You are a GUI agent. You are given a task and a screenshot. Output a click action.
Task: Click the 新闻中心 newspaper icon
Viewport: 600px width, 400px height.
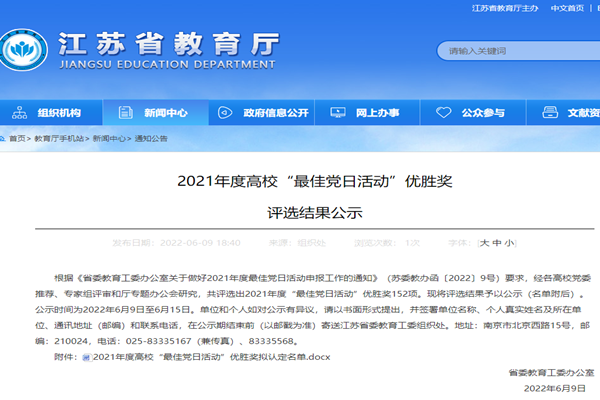tap(123, 113)
